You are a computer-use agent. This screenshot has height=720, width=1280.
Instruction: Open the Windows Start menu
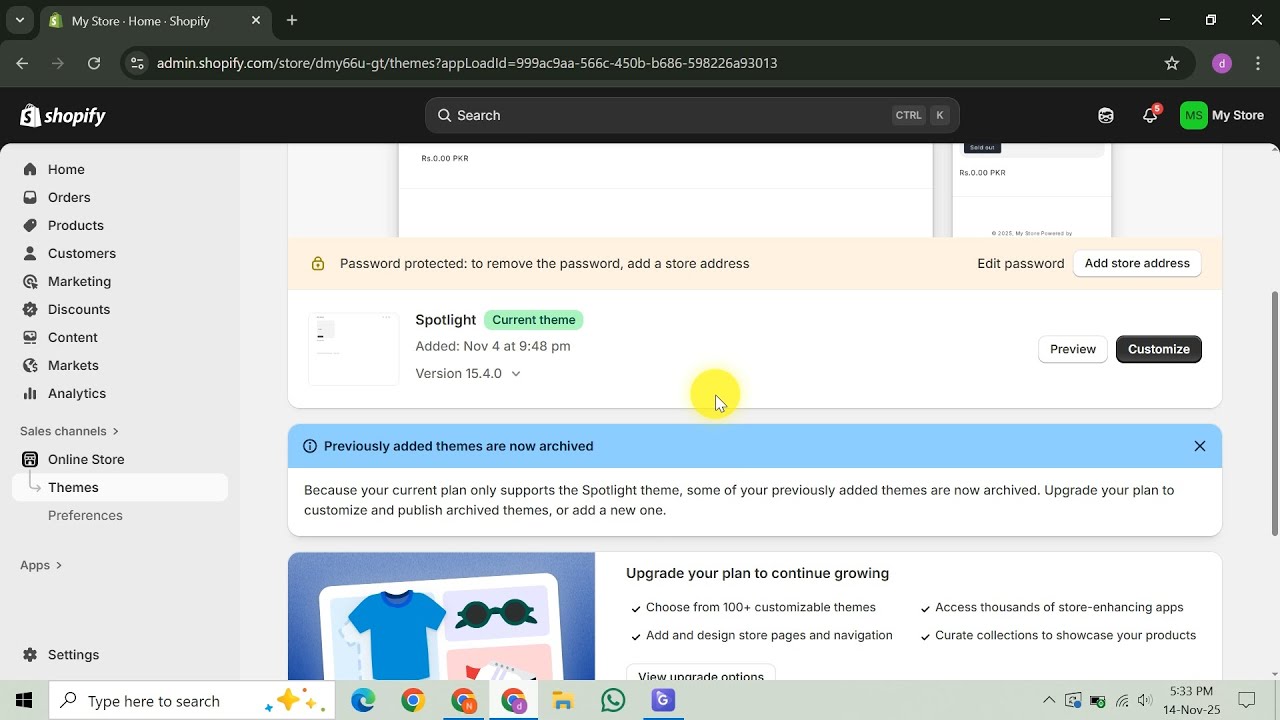pos(24,701)
